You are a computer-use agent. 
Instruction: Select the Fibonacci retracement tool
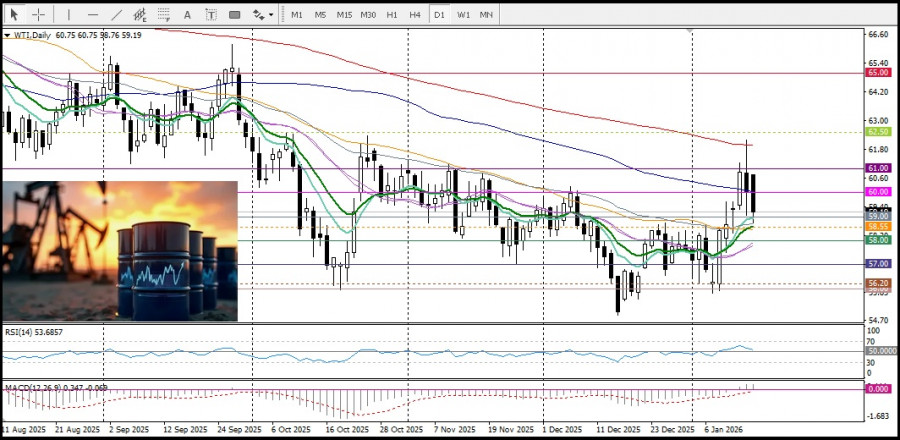pyautogui.click(x=164, y=15)
